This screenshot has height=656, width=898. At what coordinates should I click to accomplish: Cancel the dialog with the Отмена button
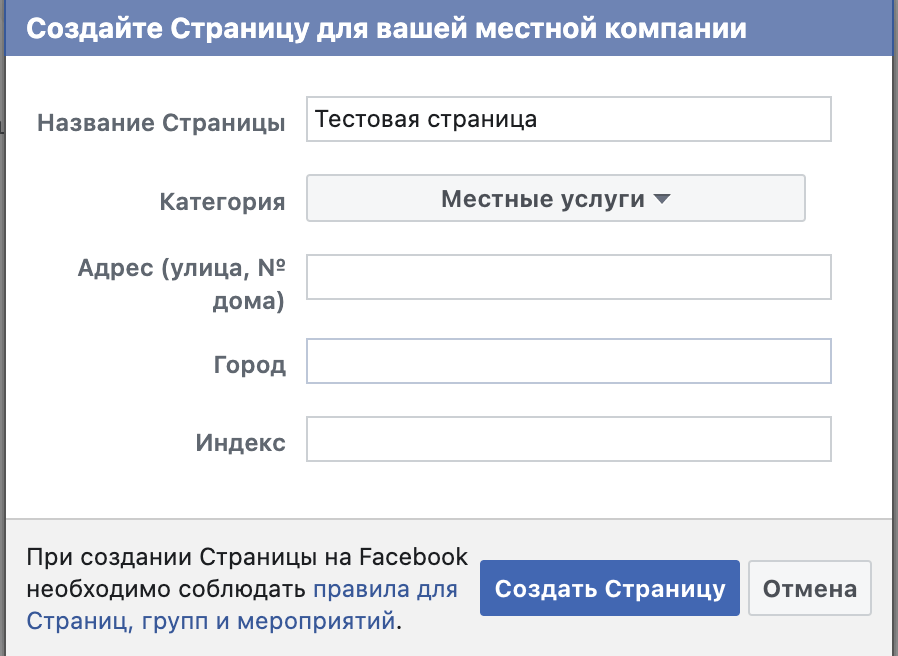809,588
